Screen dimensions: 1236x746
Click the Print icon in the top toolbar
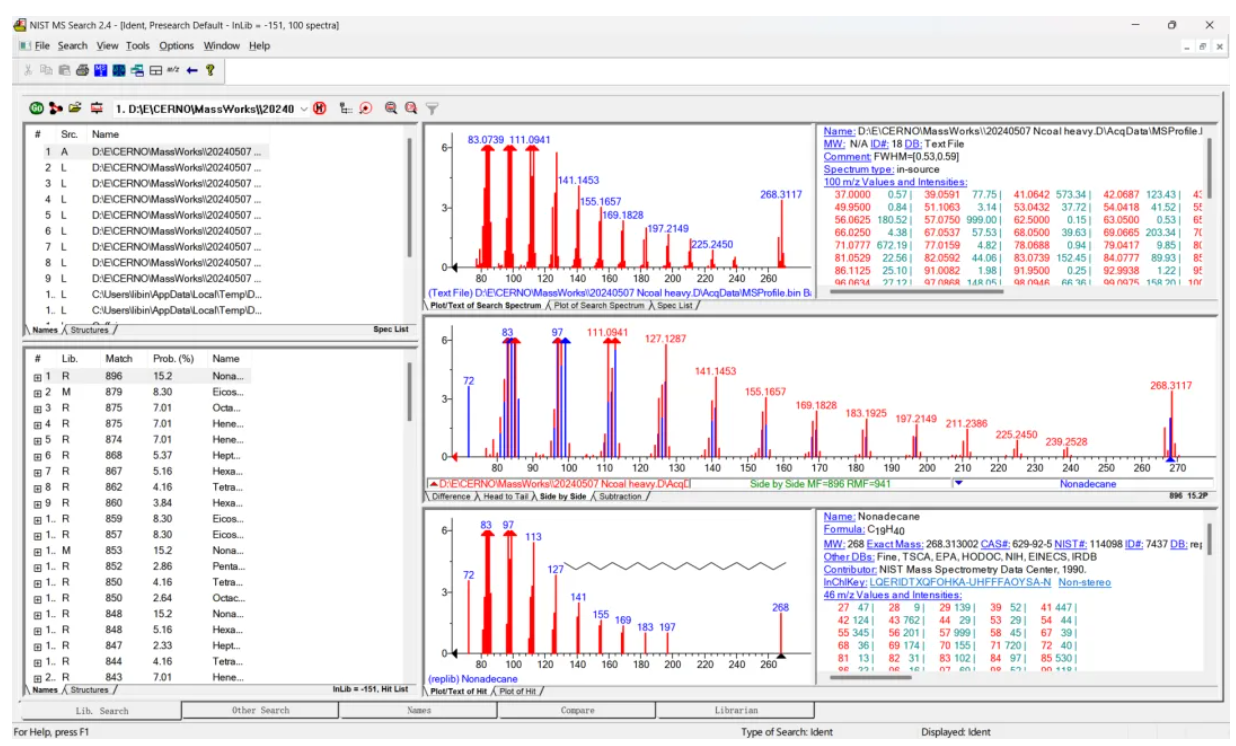83,70
